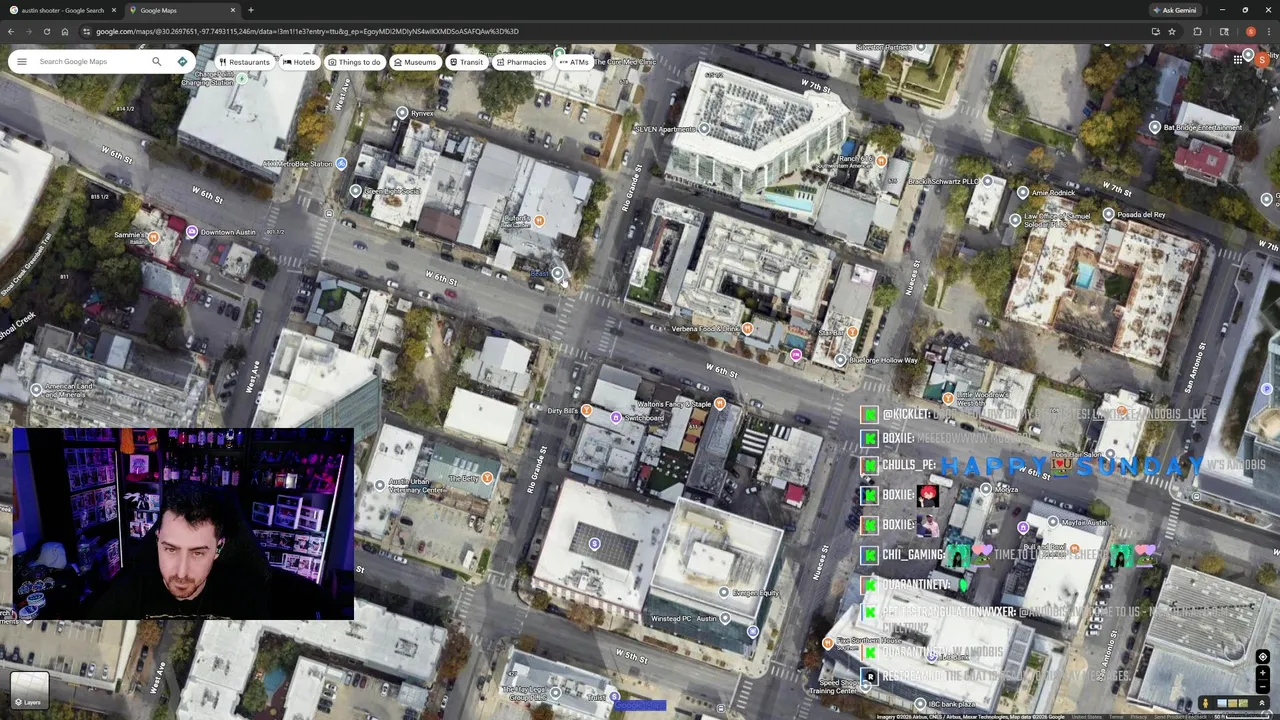1280x720 pixels.
Task: Click the American Land and Minerals pin
Action: [x=36, y=389]
